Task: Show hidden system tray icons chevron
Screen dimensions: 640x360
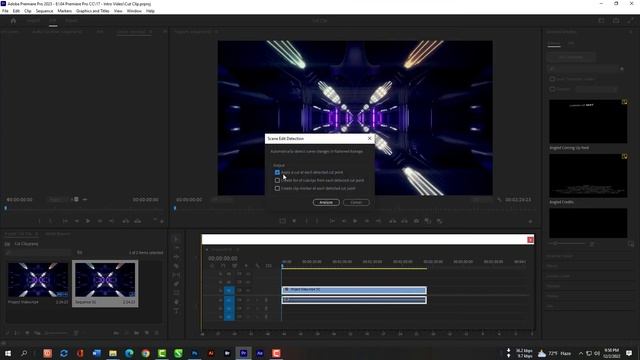Action: 581,353
